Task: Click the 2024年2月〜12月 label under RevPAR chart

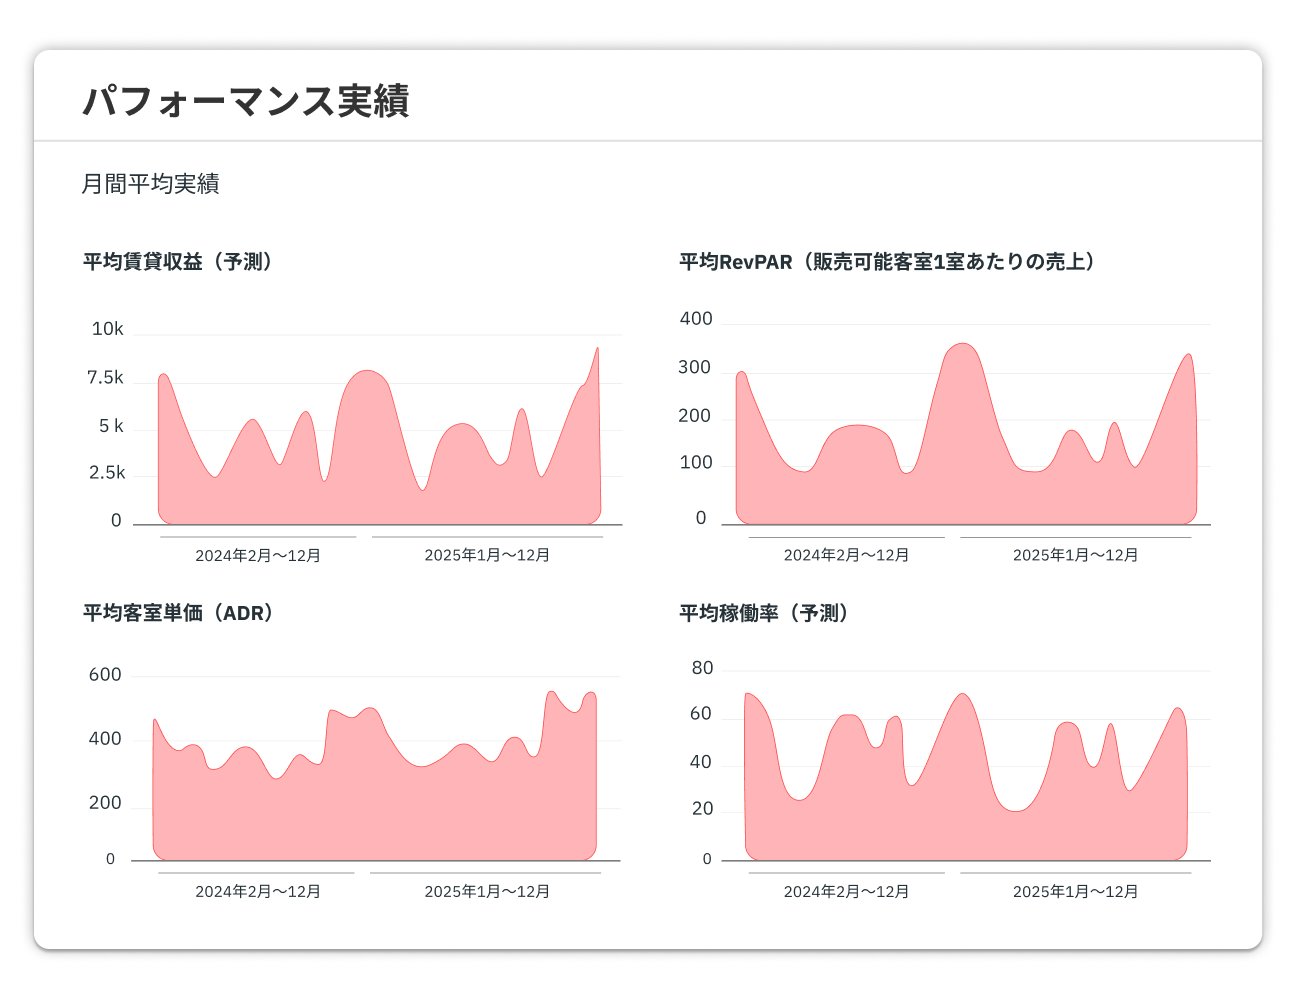Action: (x=846, y=556)
